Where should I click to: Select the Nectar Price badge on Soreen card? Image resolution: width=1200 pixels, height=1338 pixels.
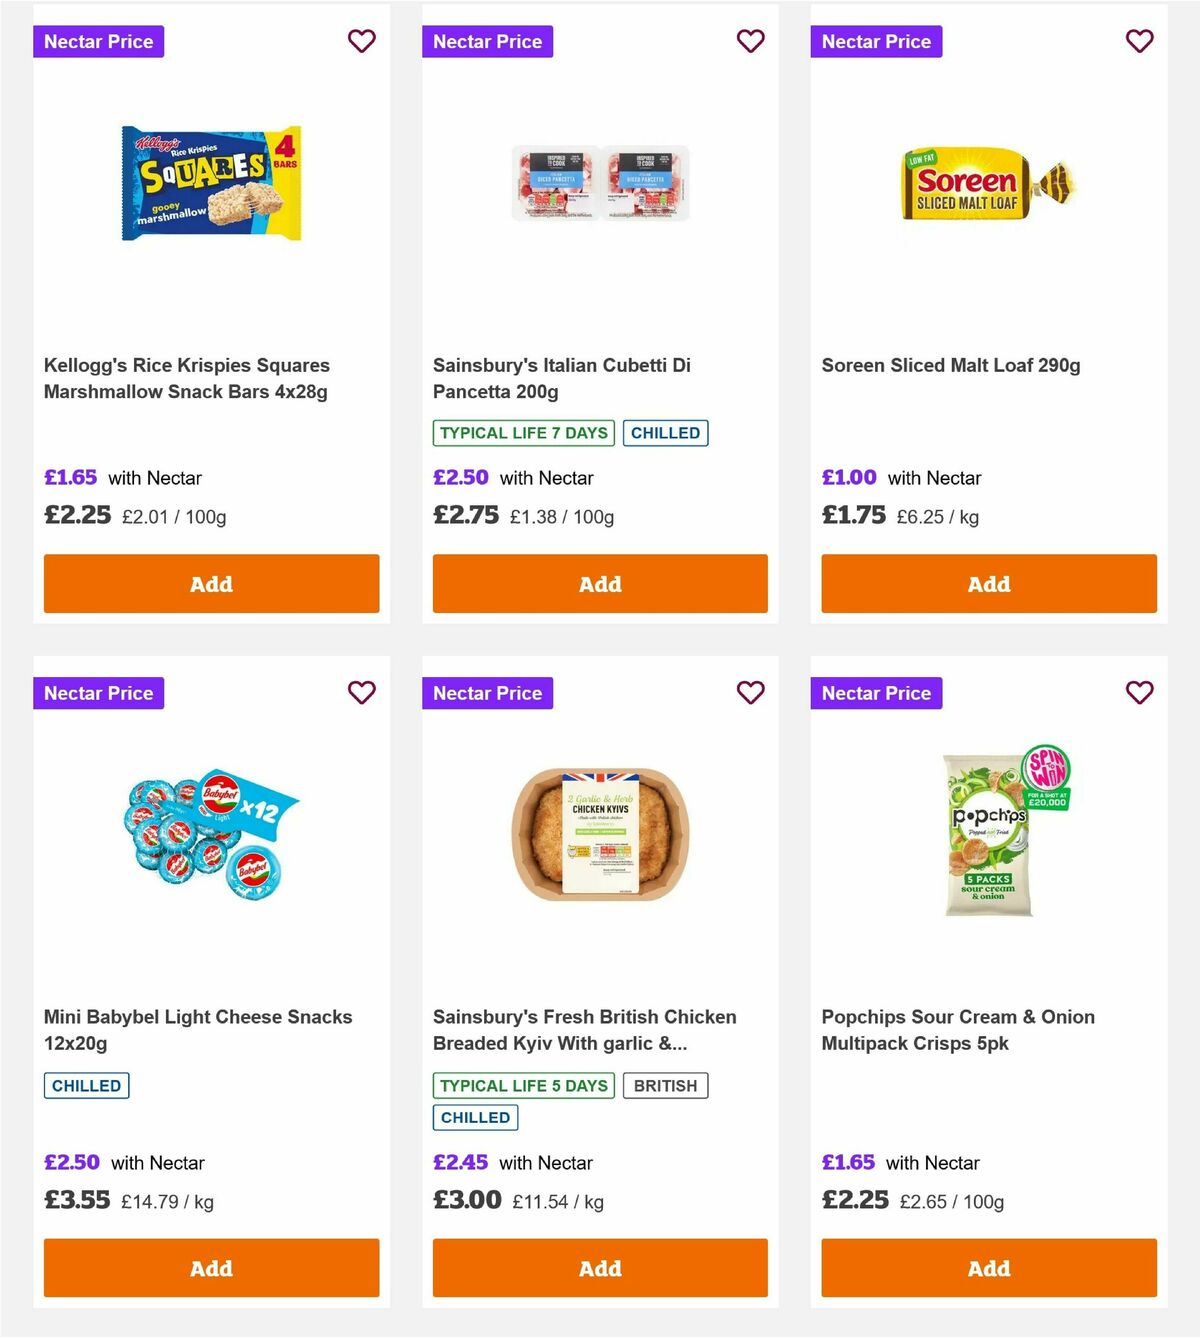pos(876,42)
